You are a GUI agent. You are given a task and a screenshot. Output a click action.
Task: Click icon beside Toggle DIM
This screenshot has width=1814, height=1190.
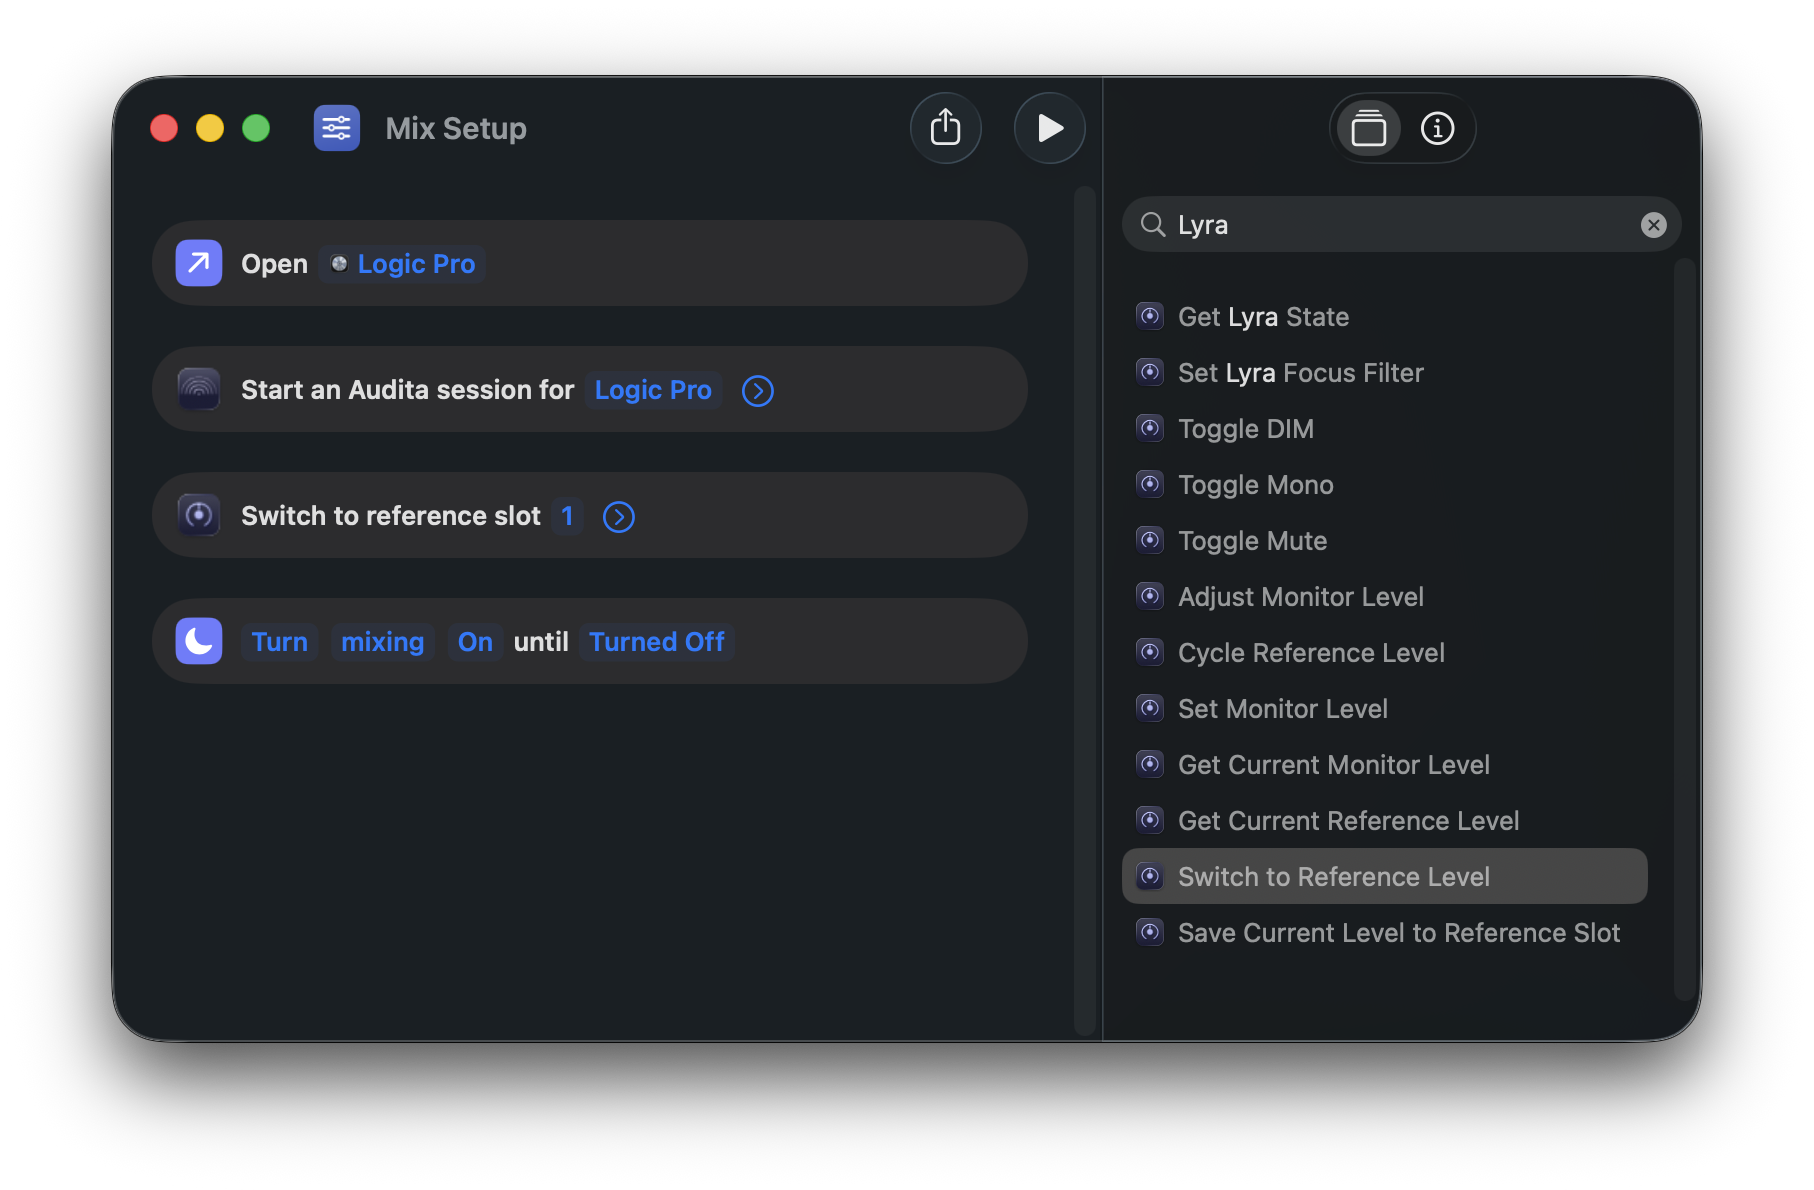pos(1150,428)
